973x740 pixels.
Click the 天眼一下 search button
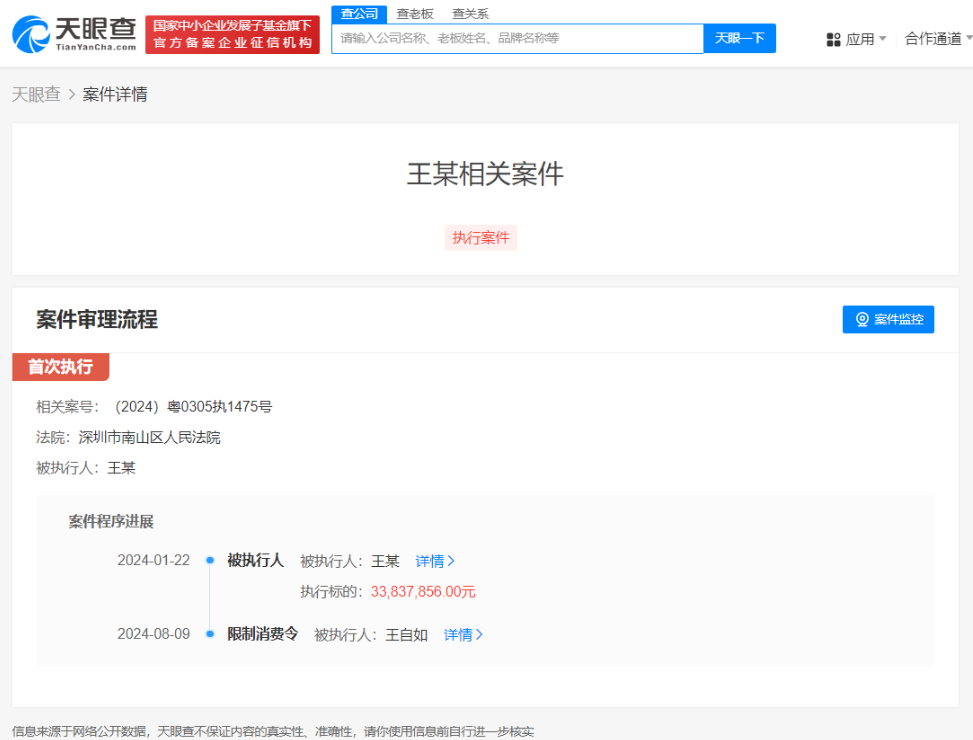pyautogui.click(x=739, y=38)
